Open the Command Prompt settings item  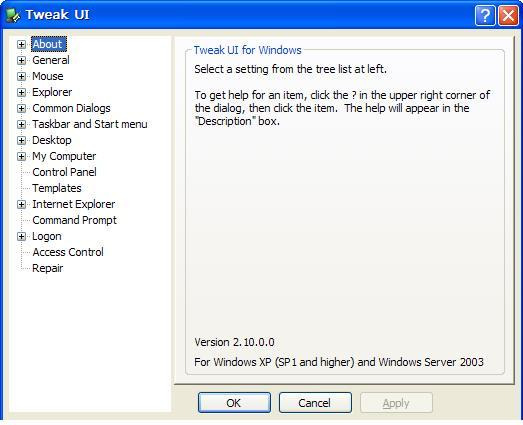tap(74, 220)
